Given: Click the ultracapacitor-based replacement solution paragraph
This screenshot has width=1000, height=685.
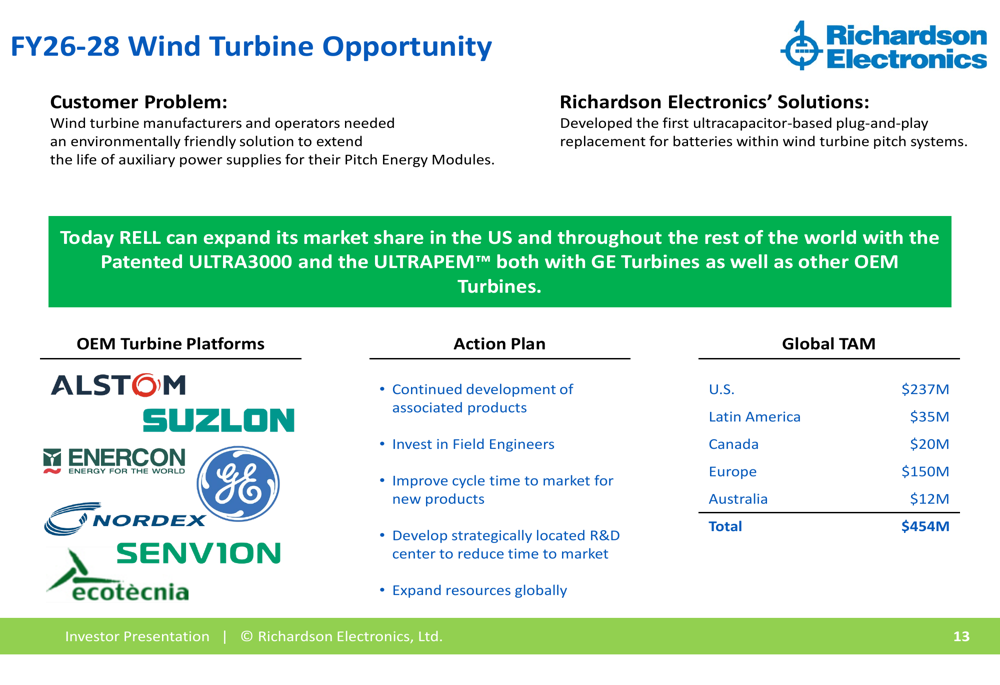Looking at the screenshot, I should tap(763, 132).
